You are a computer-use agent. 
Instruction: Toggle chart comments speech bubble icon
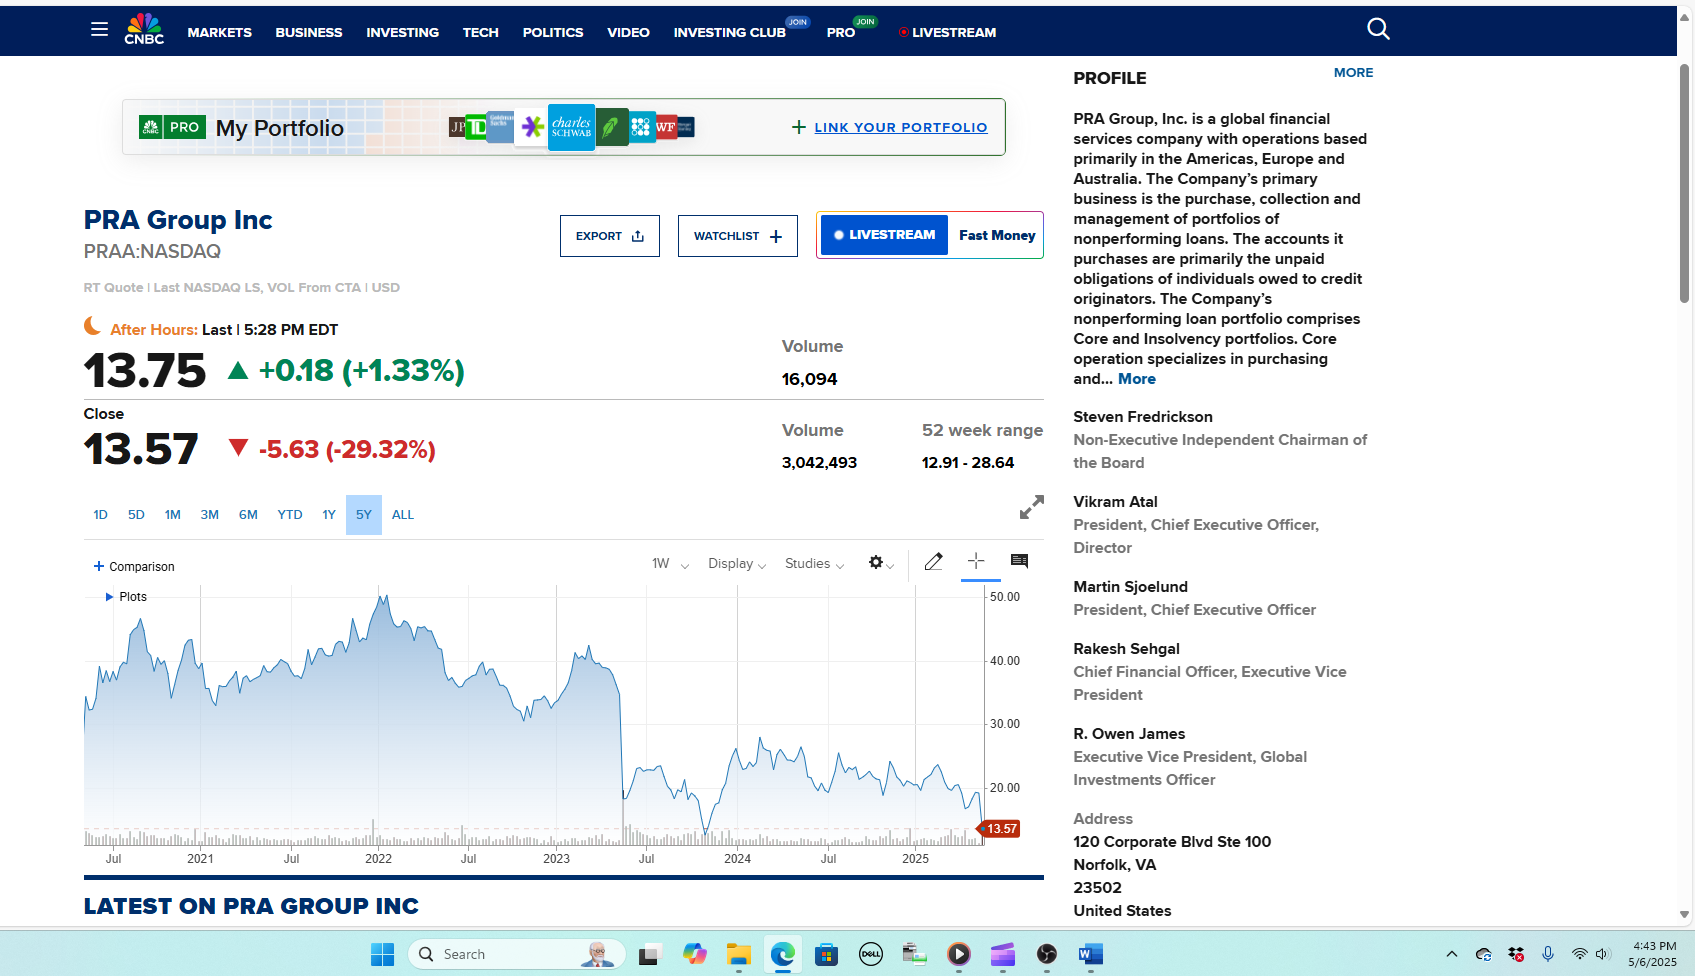pos(1019,562)
